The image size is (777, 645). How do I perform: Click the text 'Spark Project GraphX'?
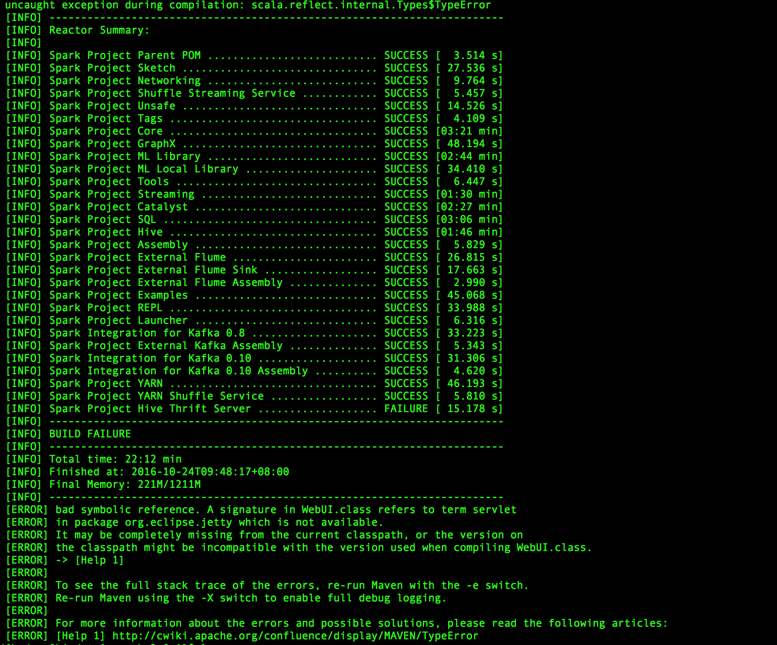tap(112, 144)
